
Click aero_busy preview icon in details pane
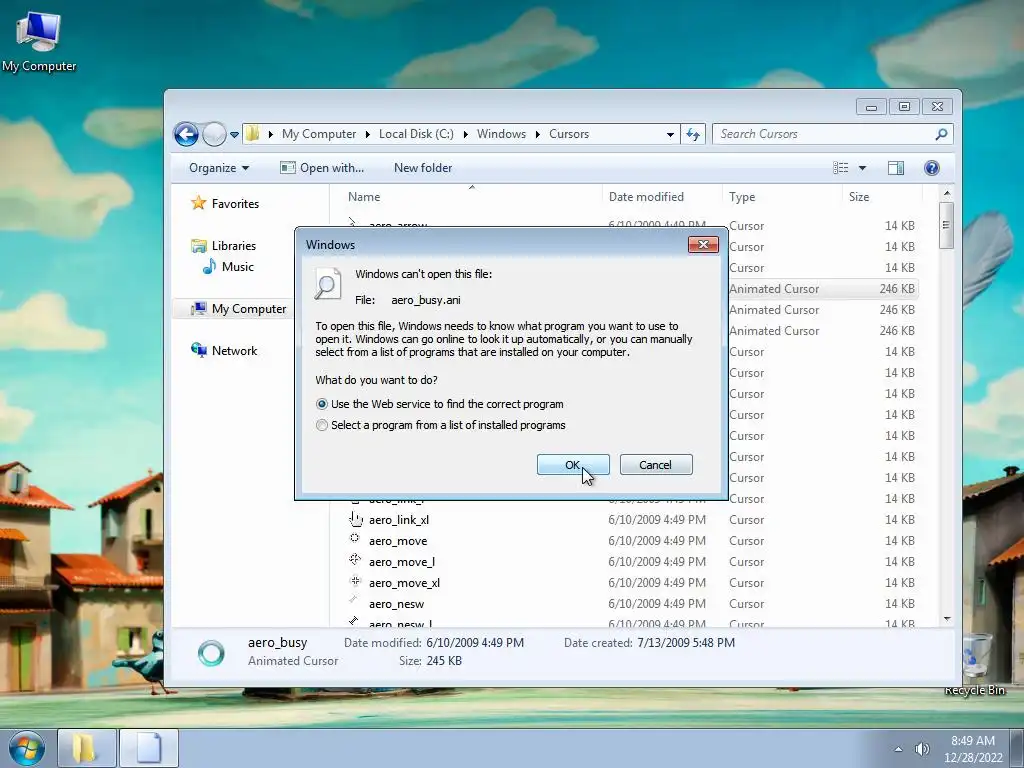click(211, 653)
